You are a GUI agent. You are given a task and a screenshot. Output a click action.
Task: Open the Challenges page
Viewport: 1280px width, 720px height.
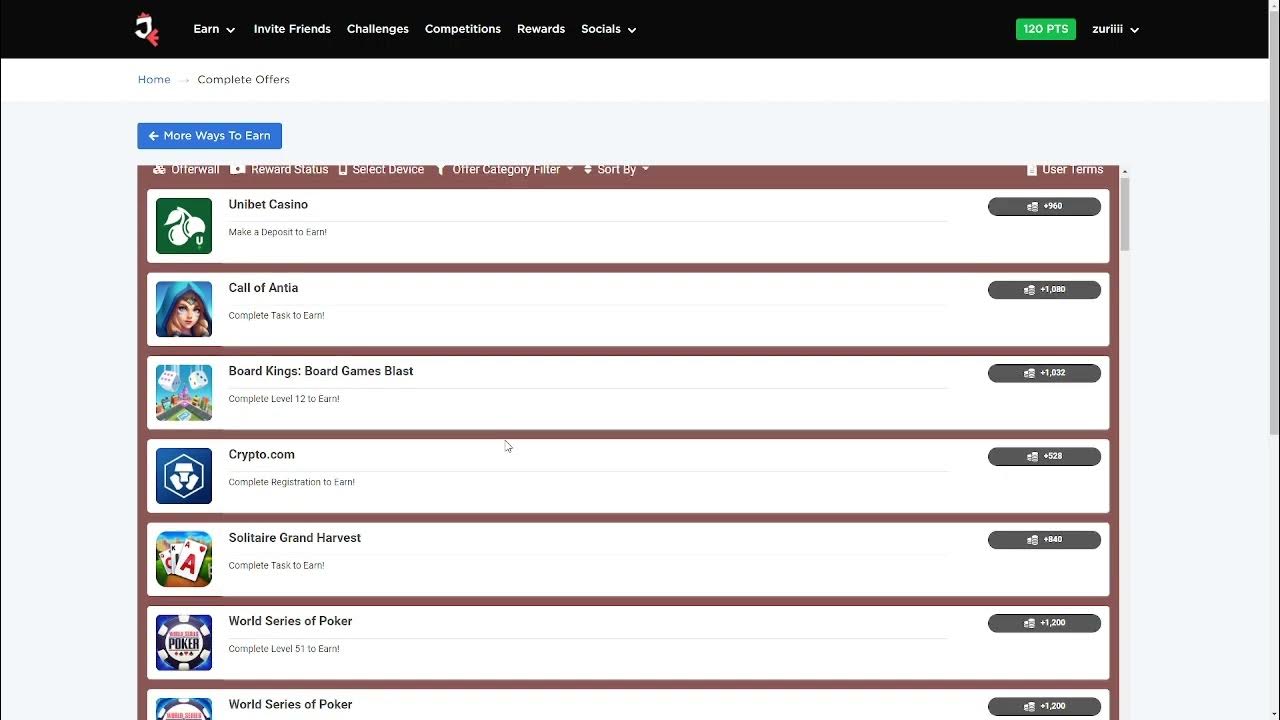[378, 29]
